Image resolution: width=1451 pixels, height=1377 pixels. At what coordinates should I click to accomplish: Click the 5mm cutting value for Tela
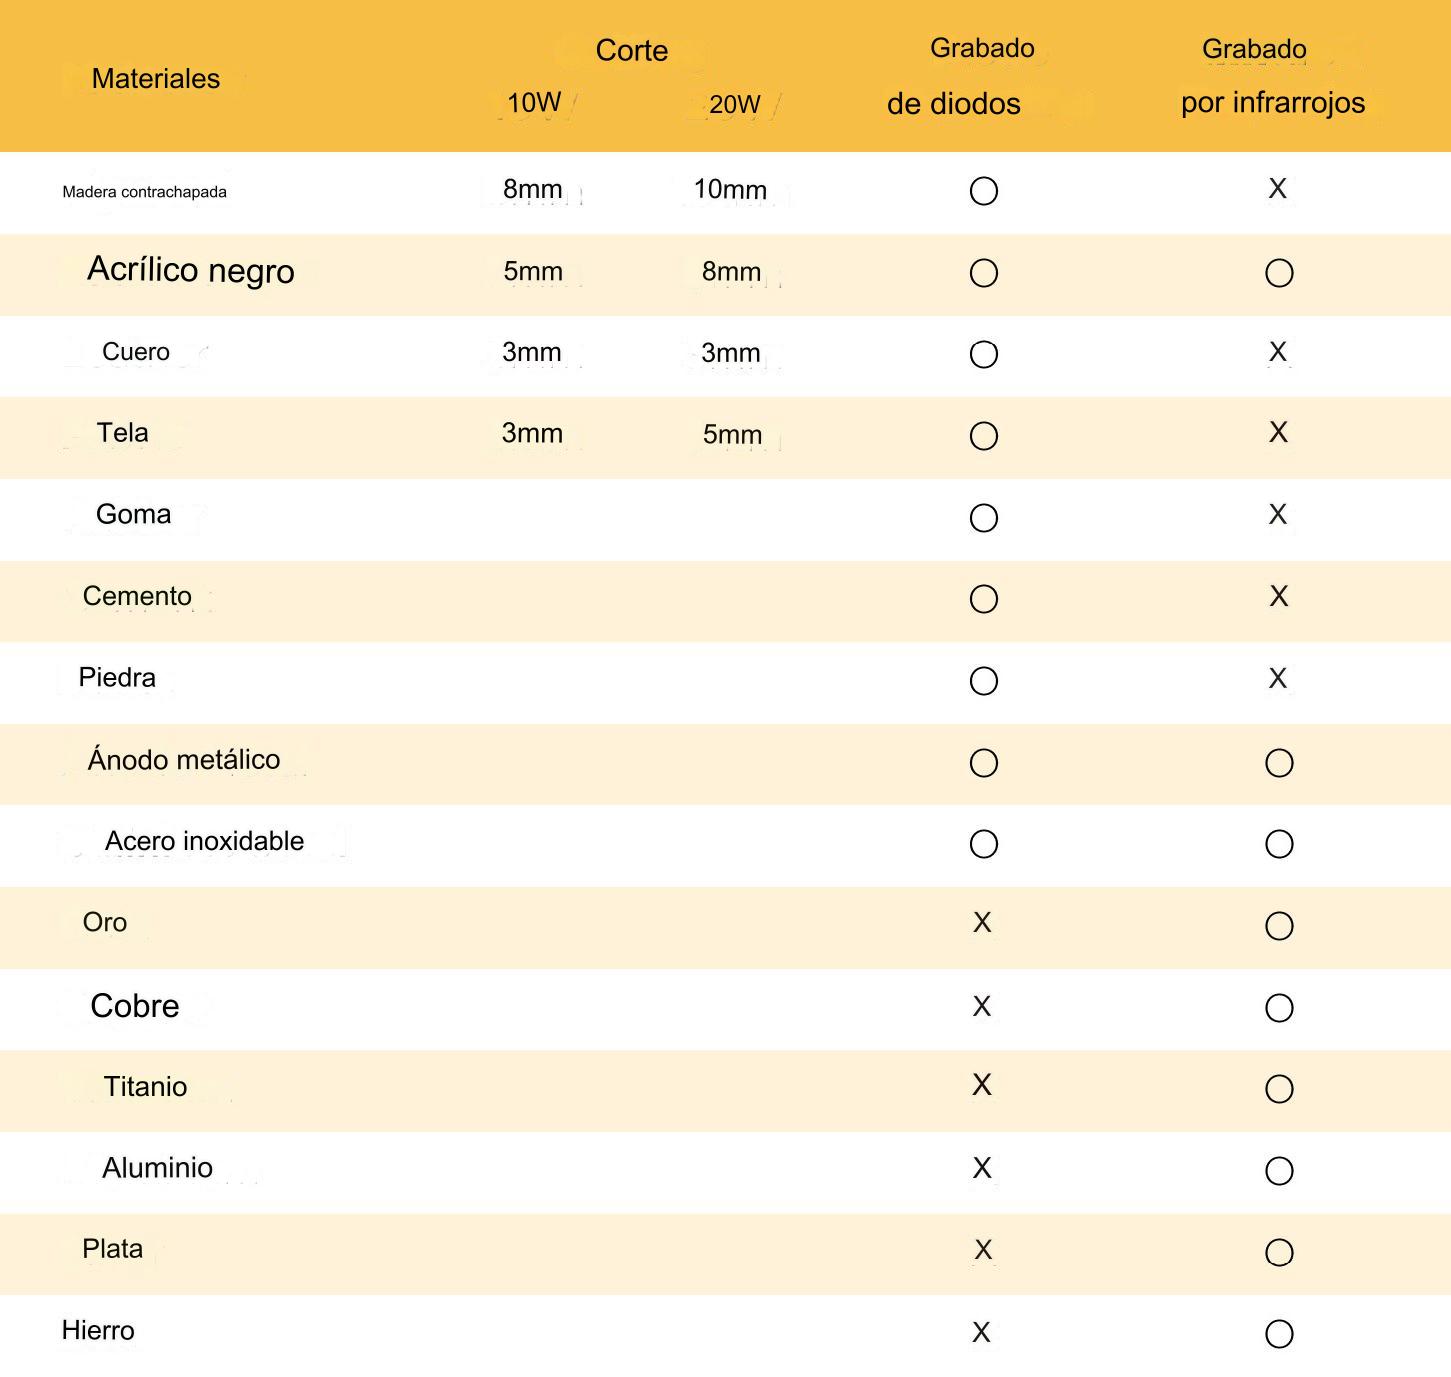pos(732,435)
